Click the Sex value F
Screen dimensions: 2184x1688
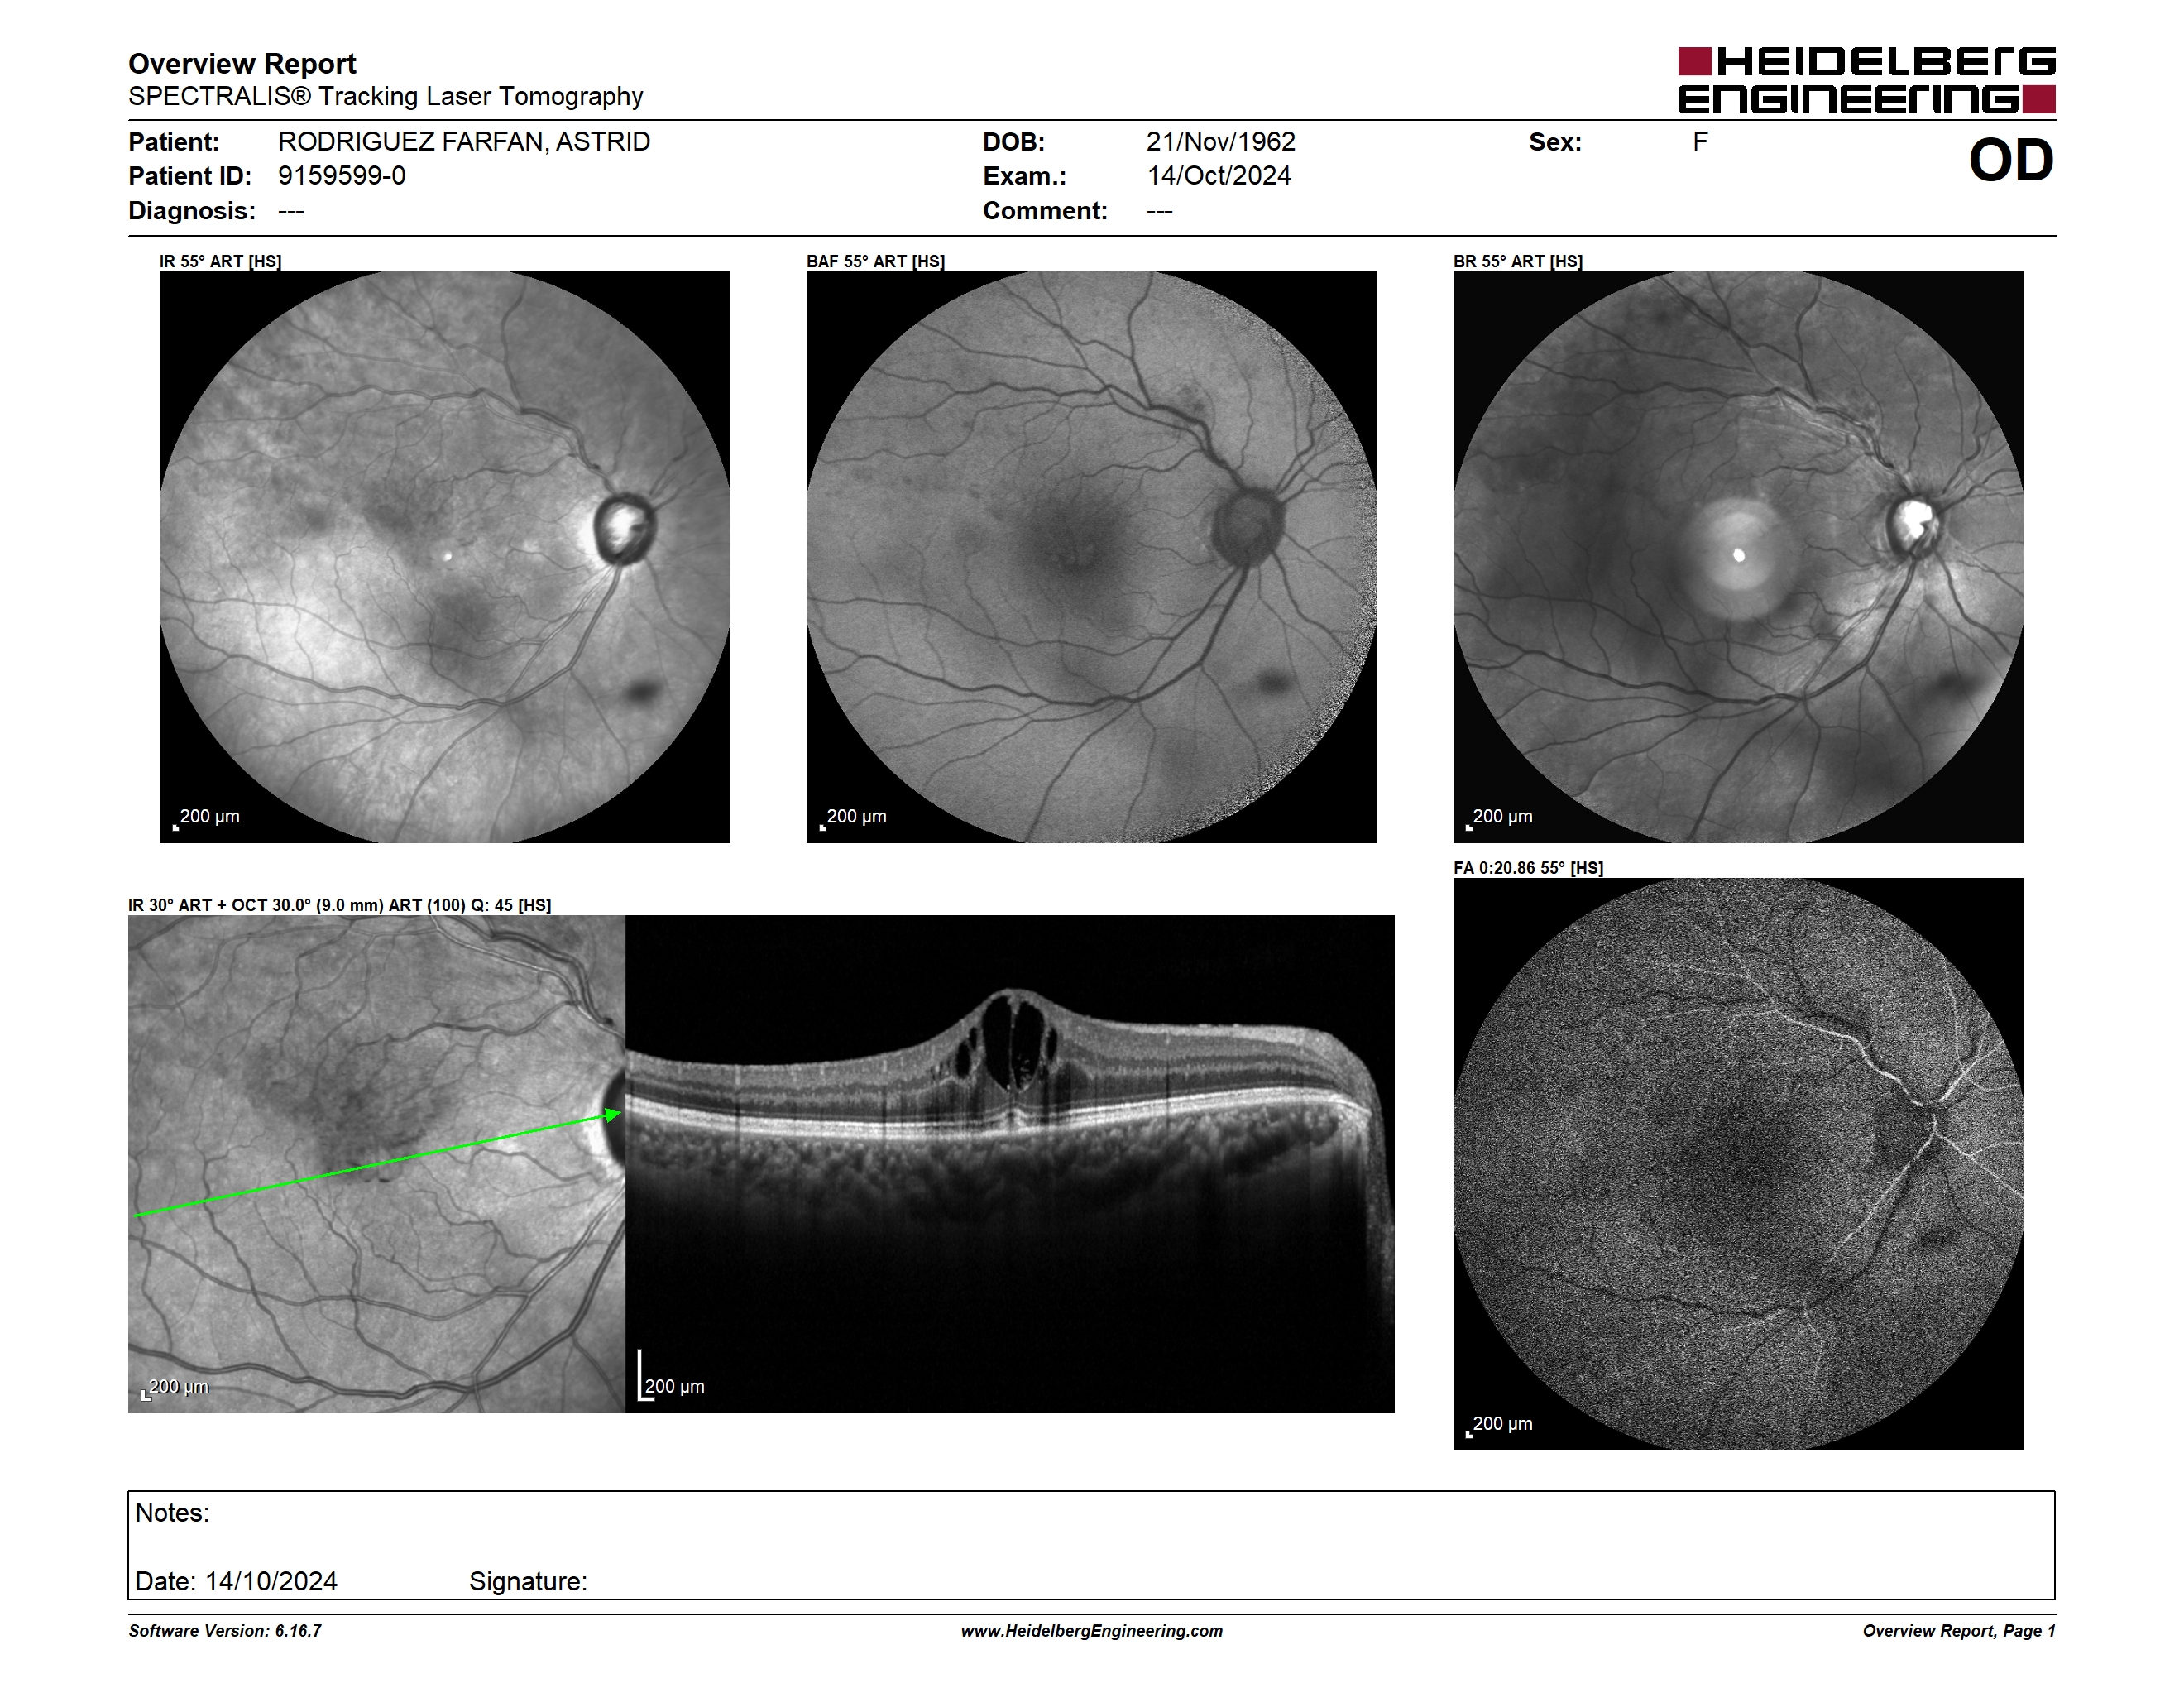tap(1700, 142)
